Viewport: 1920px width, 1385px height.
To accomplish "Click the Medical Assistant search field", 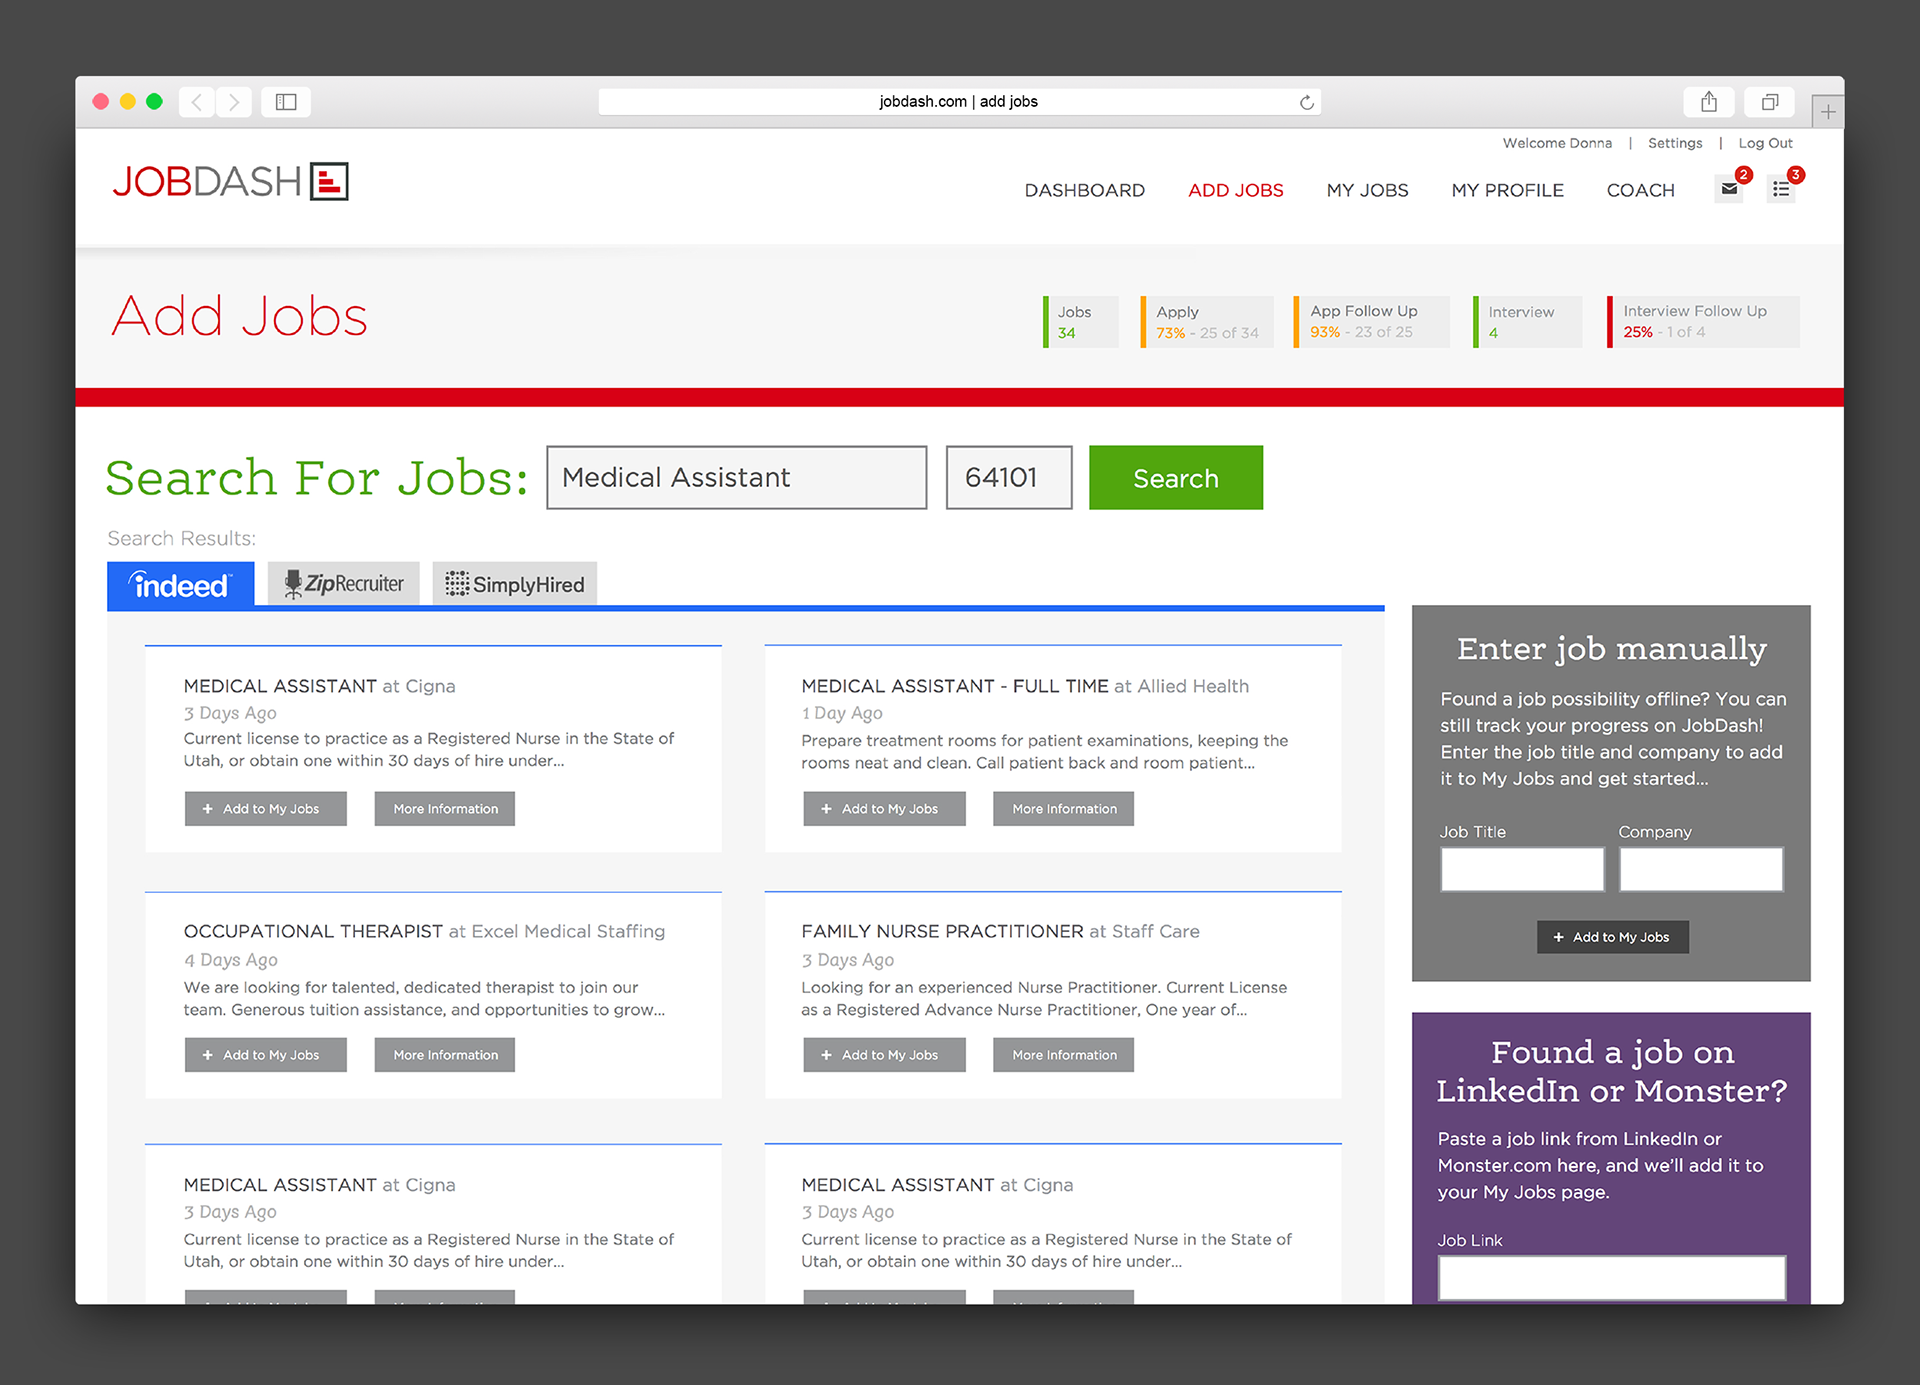I will (737, 477).
